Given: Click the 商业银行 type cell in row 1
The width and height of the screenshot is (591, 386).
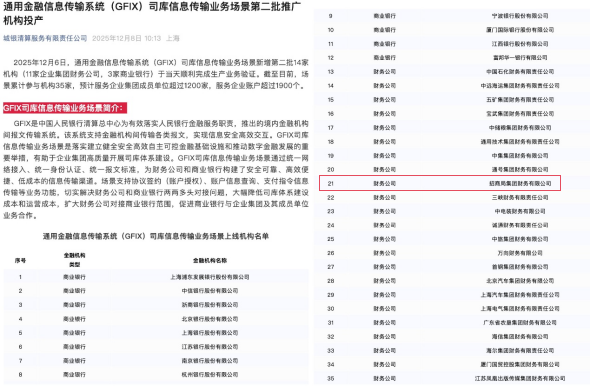Looking at the screenshot, I should [x=74, y=277].
